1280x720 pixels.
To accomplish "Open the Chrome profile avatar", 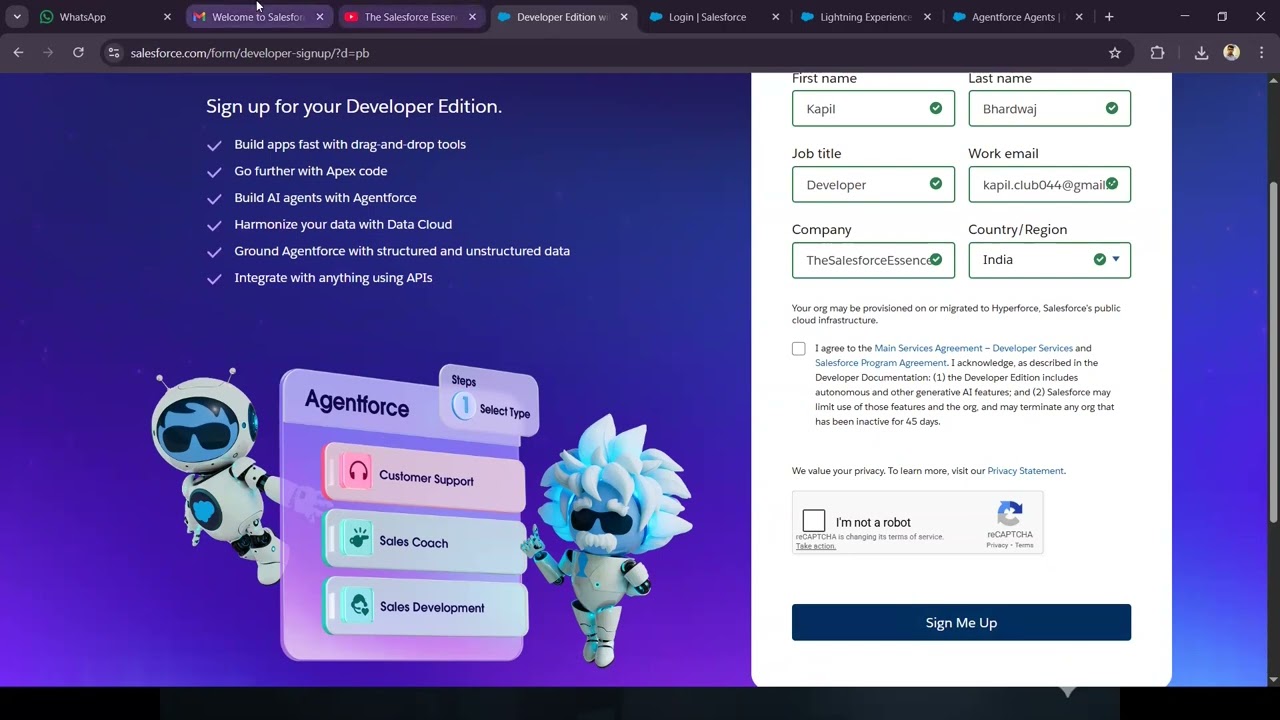I will [1231, 53].
